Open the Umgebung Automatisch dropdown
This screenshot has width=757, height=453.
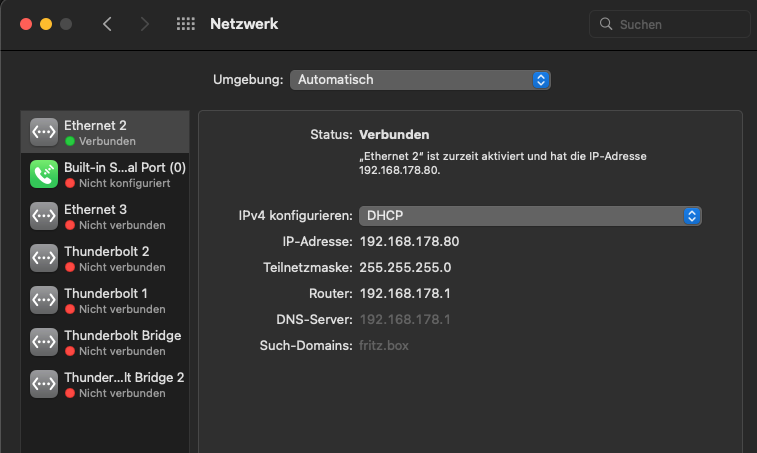tap(420, 79)
